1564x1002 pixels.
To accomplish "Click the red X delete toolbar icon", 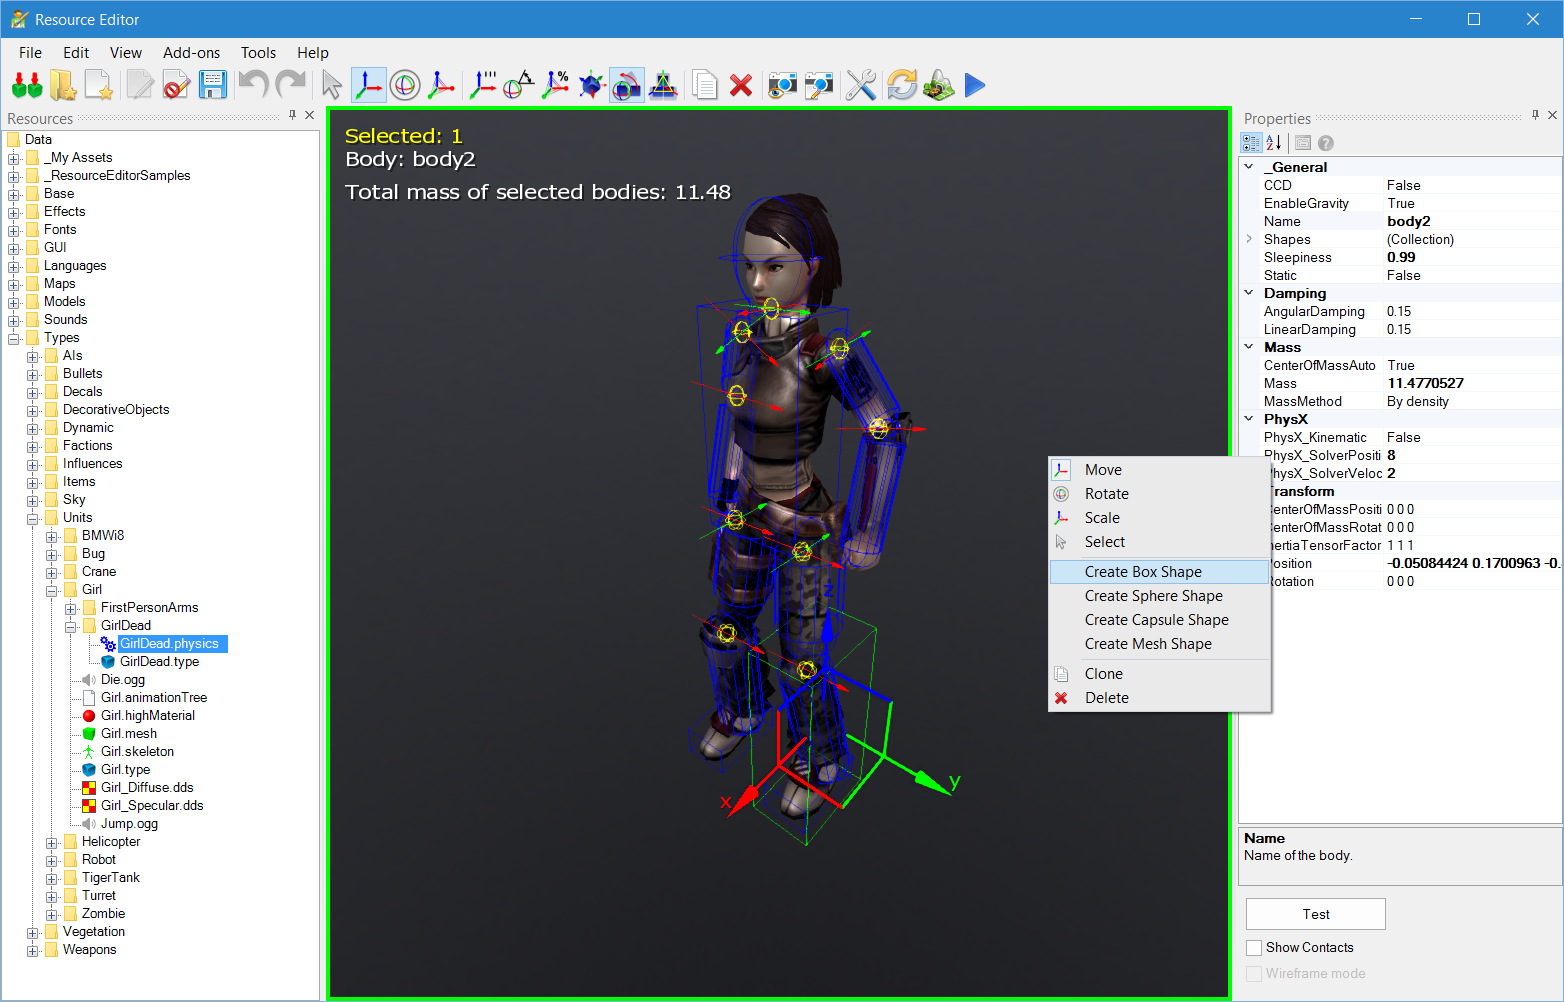I will click(x=740, y=86).
